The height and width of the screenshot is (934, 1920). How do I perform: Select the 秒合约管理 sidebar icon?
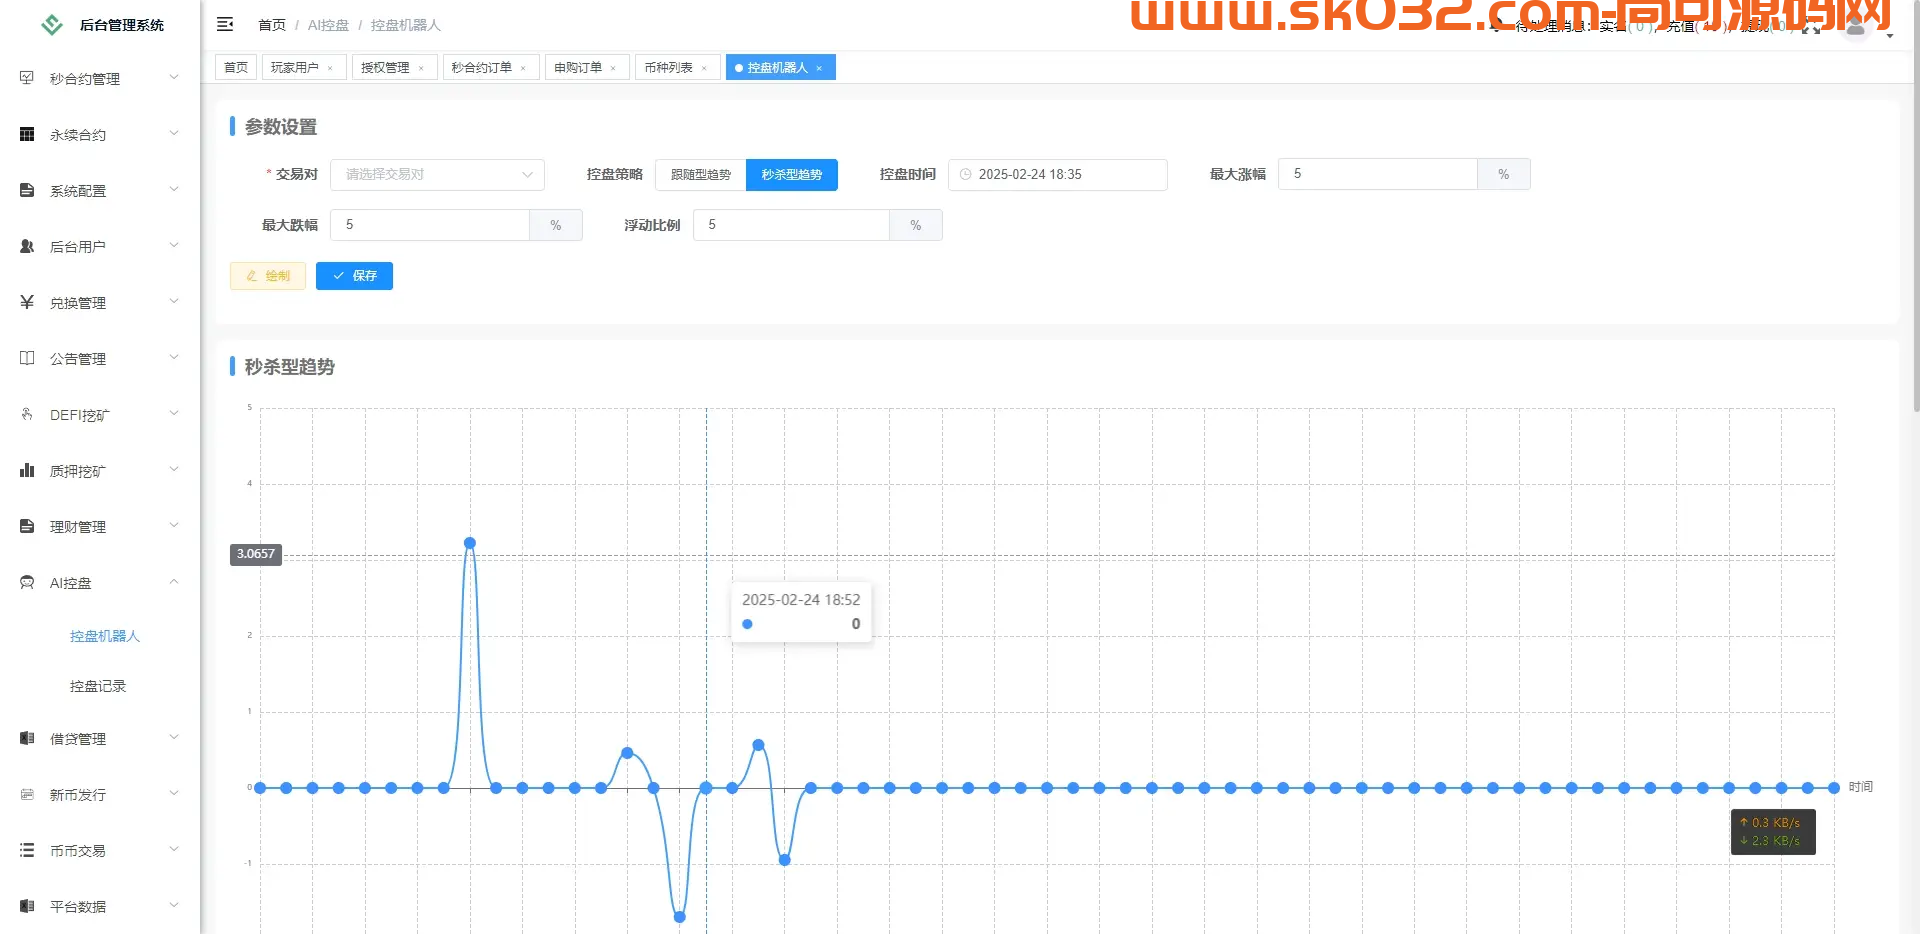26,77
